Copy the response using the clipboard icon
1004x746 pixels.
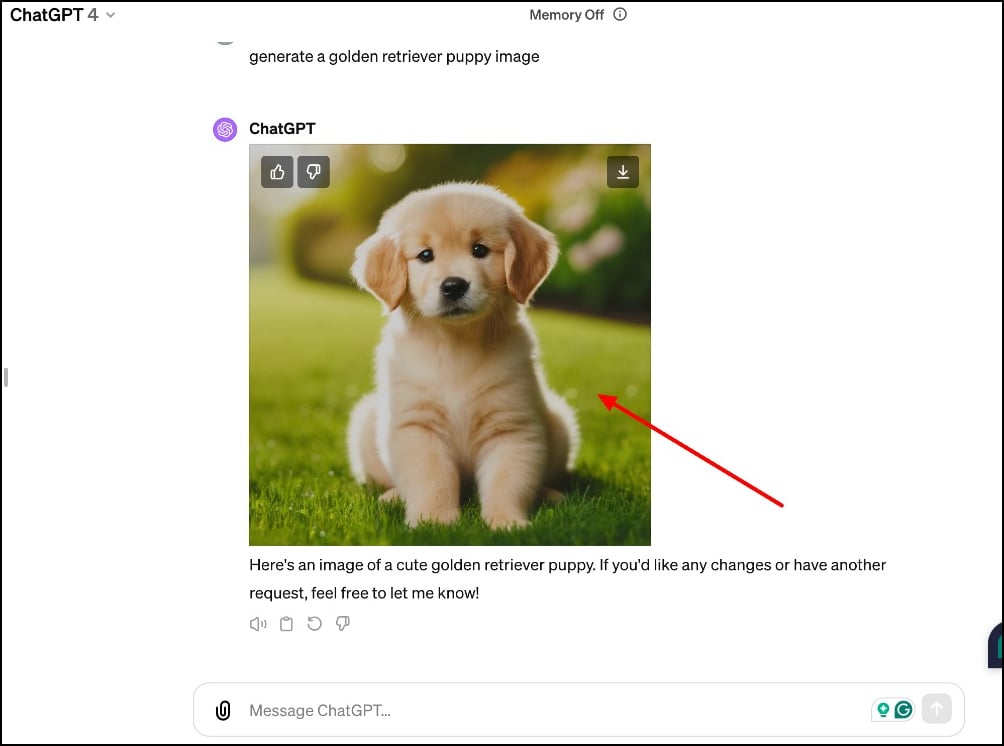286,623
